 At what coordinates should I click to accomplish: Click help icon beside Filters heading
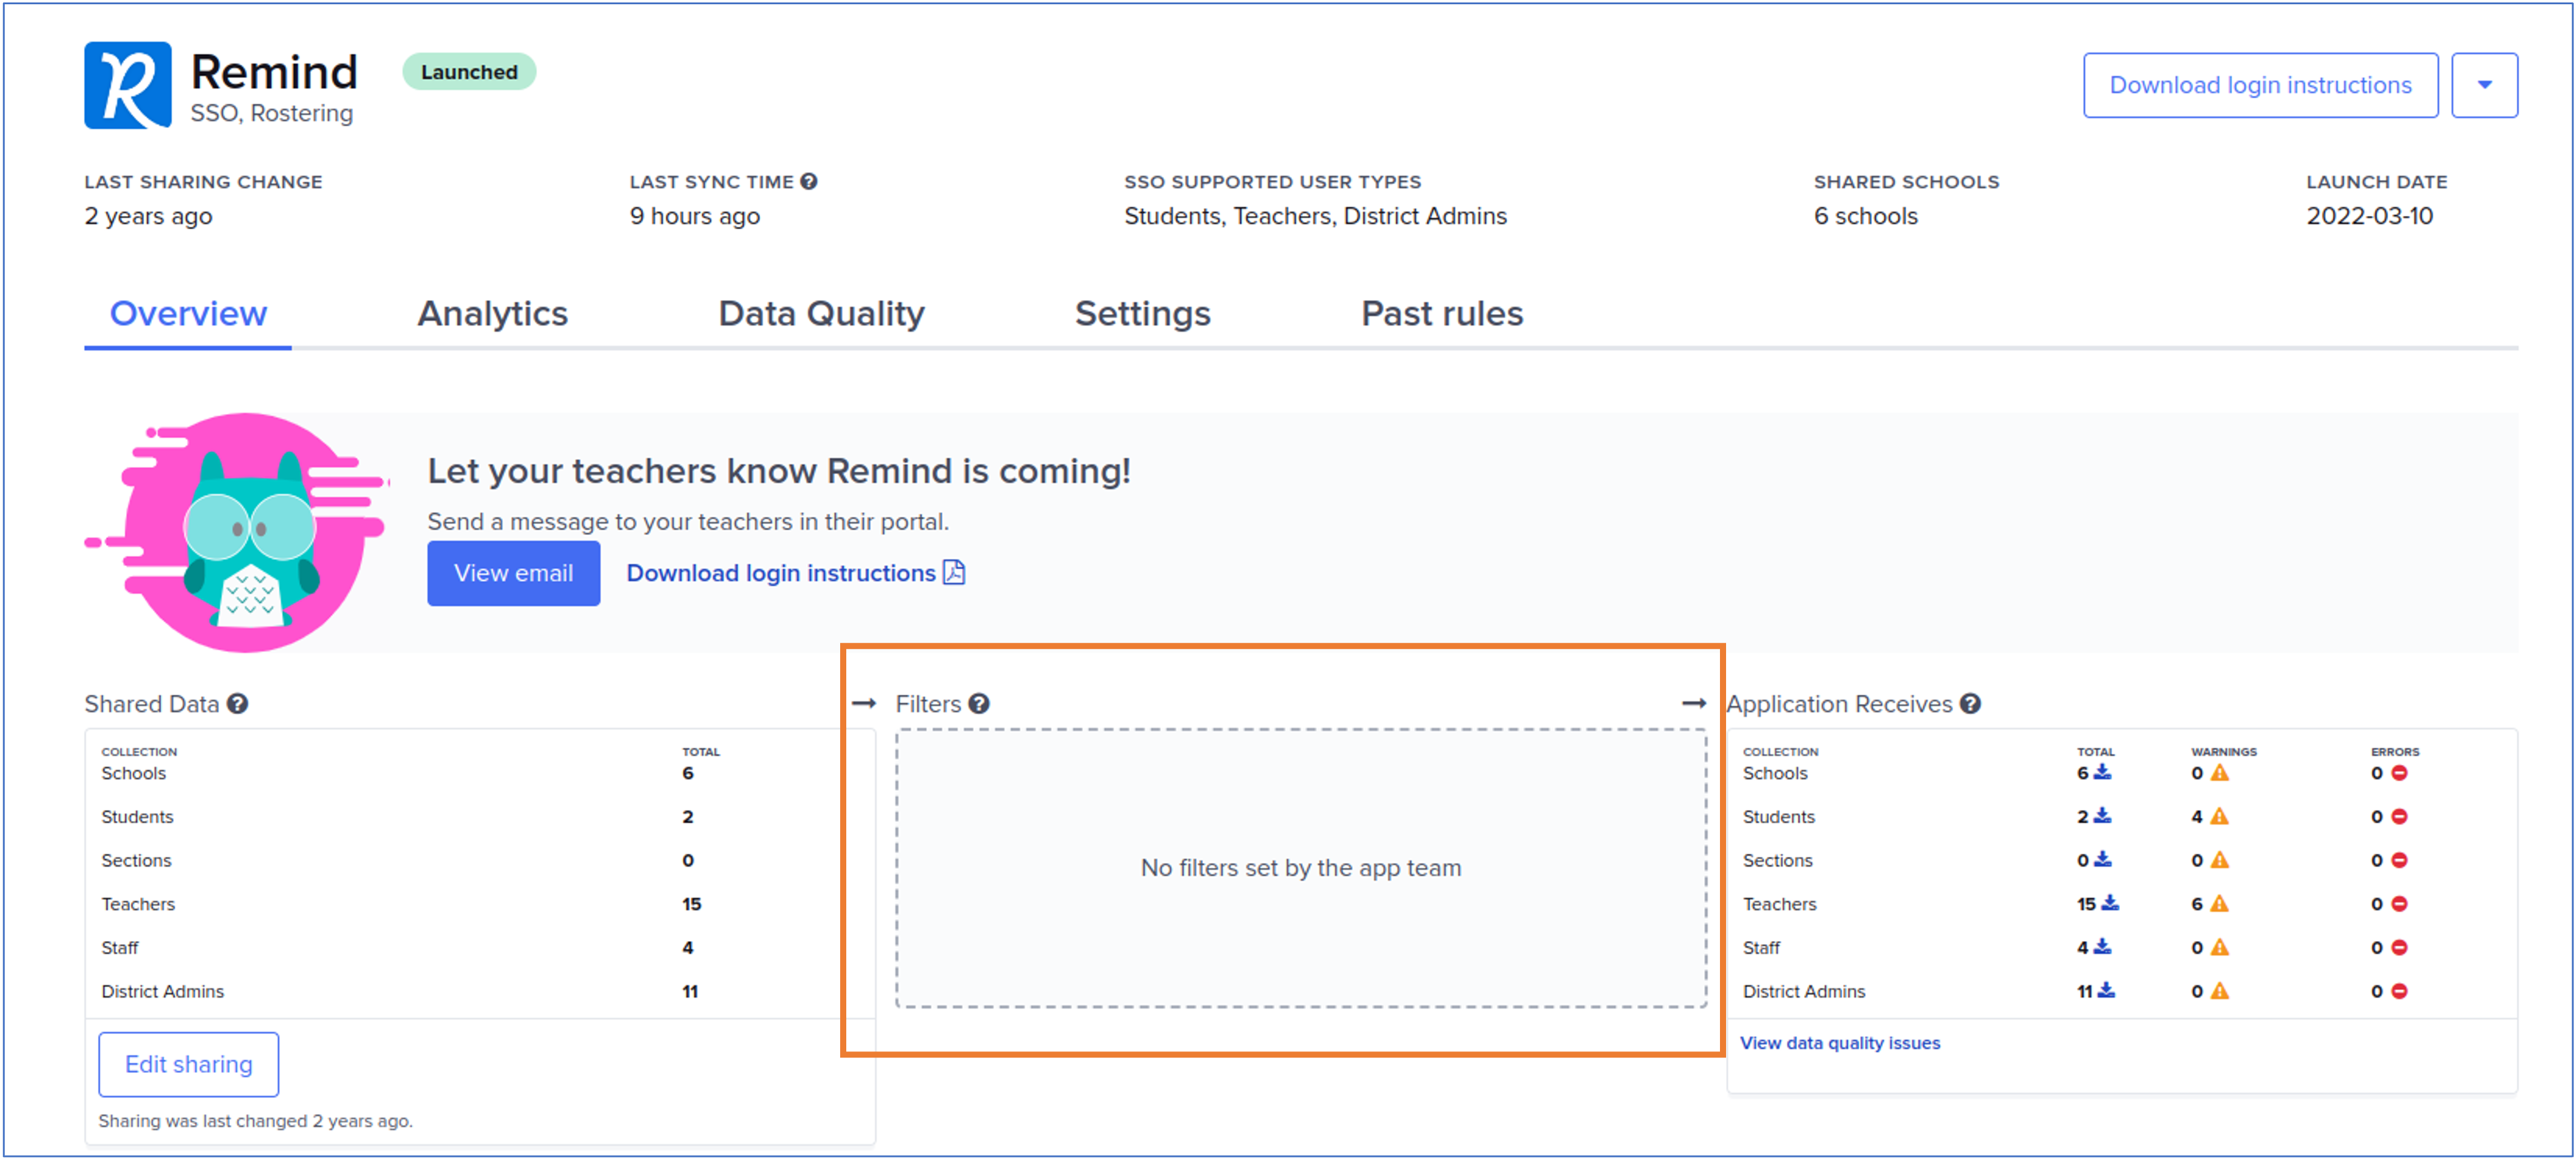click(x=979, y=703)
